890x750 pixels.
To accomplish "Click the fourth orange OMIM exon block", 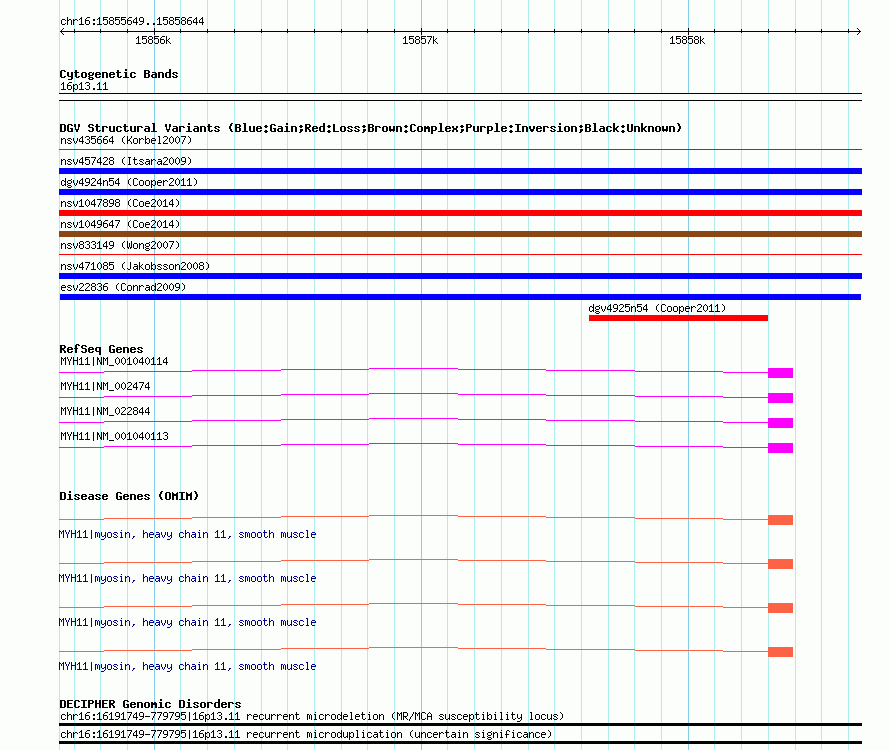I will click(x=780, y=652).
